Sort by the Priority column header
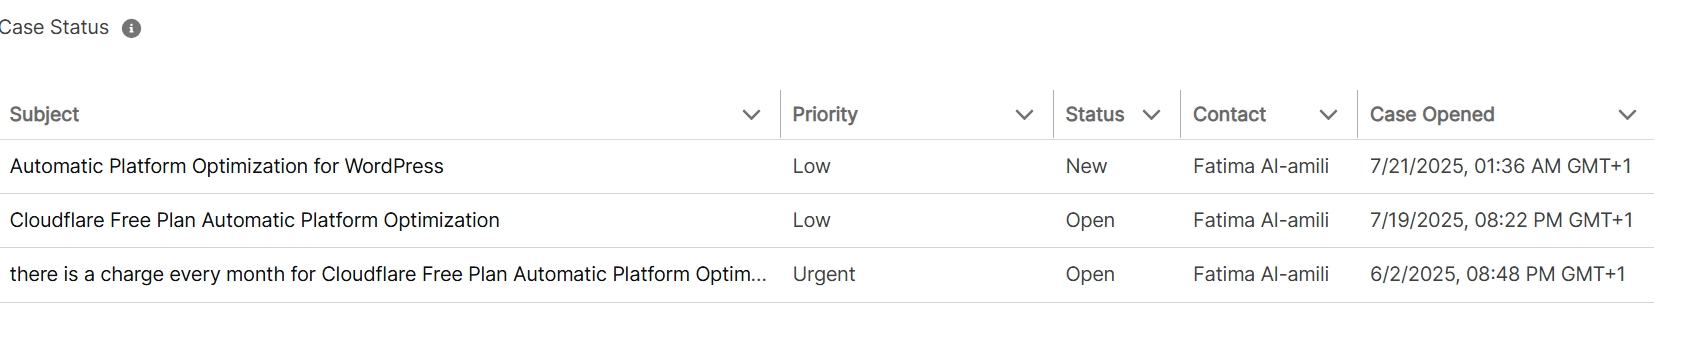The image size is (1703, 363). 825,115
